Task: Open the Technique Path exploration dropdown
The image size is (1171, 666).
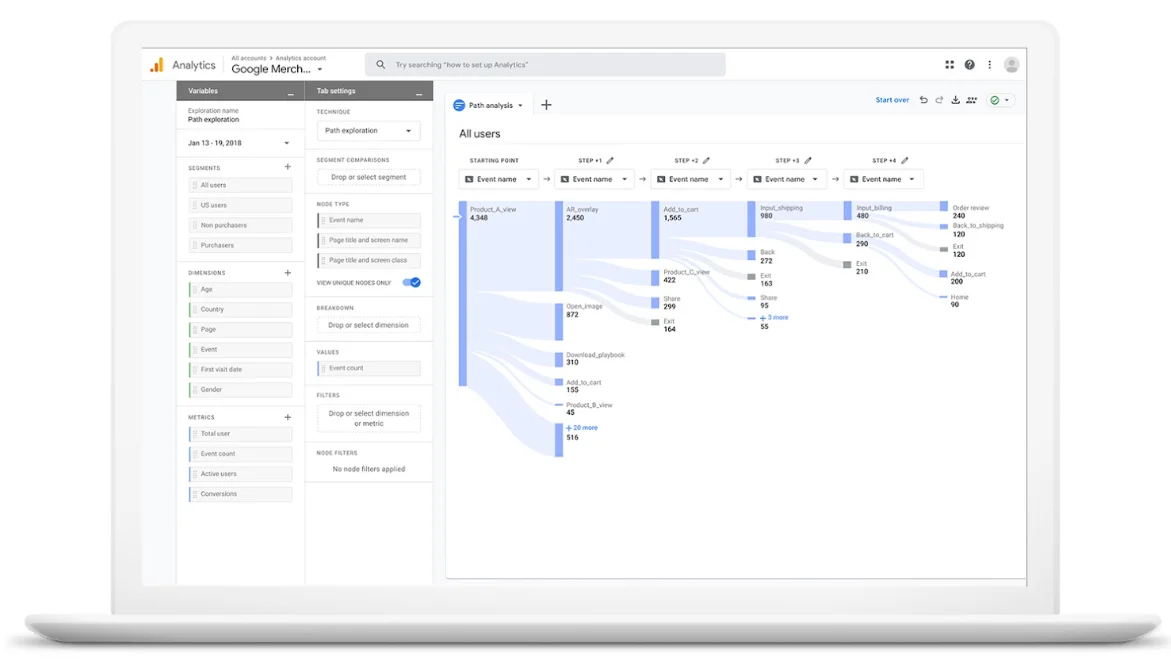Action: (x=368, y=131)
